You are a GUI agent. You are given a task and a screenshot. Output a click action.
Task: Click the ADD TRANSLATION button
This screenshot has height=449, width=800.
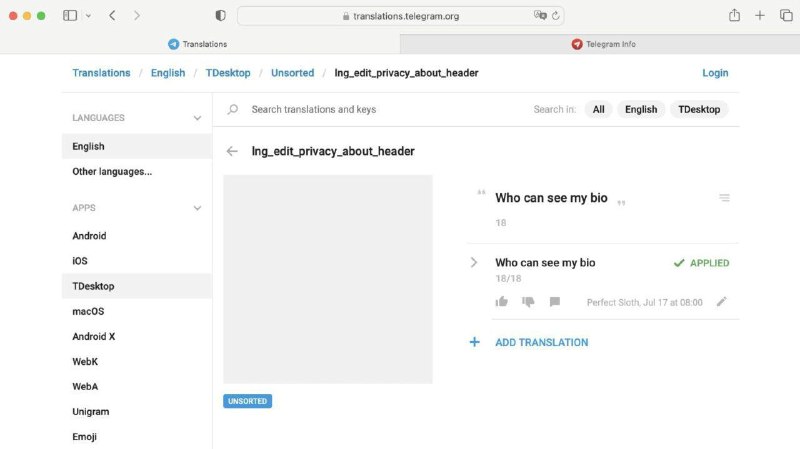541,342
